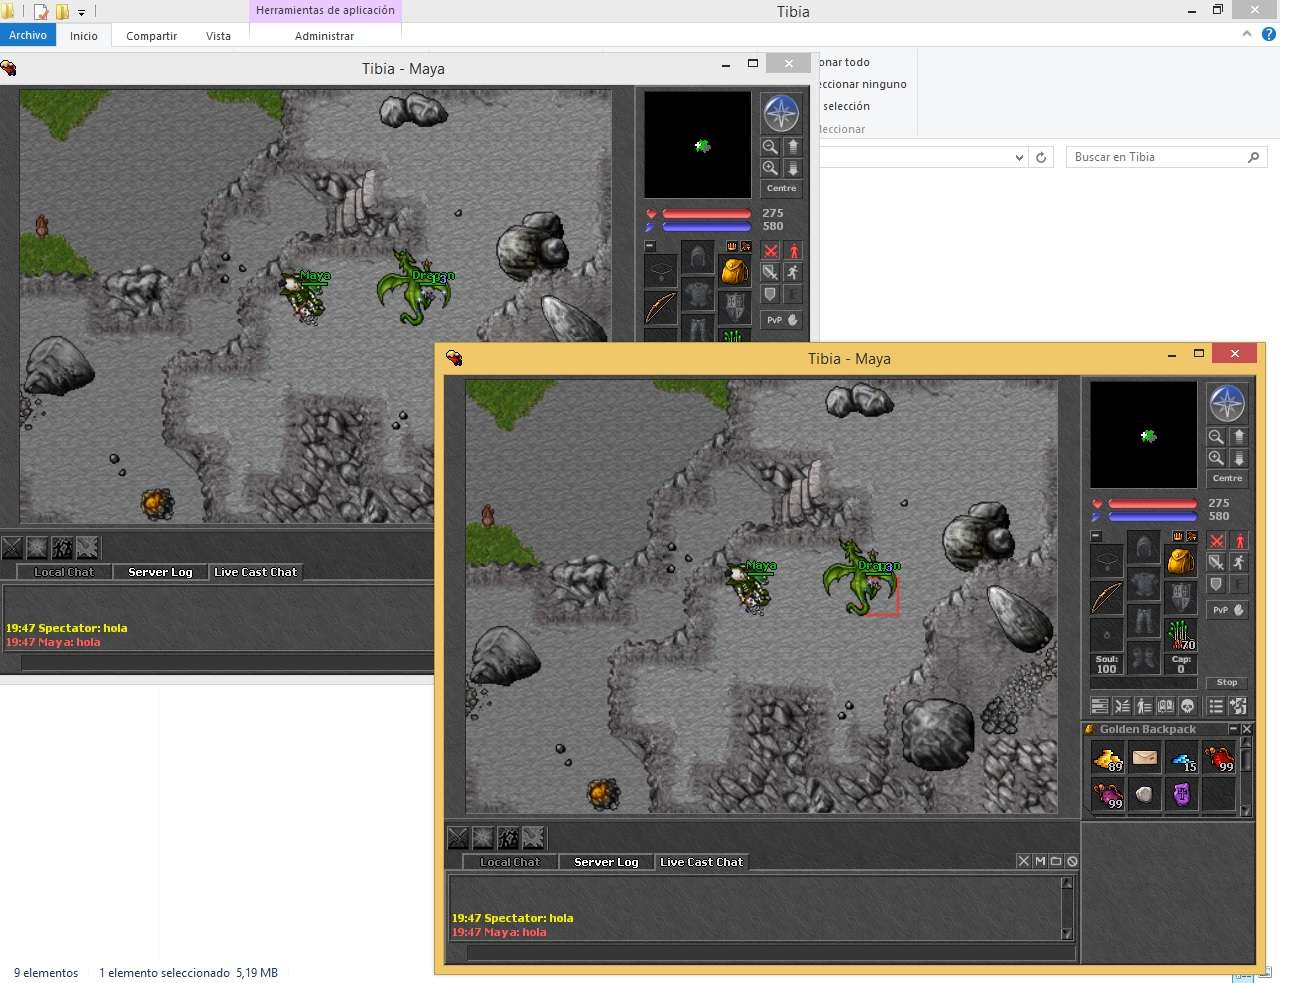
Task: Open the Options list button in front window
Action: coord(1216,706)
